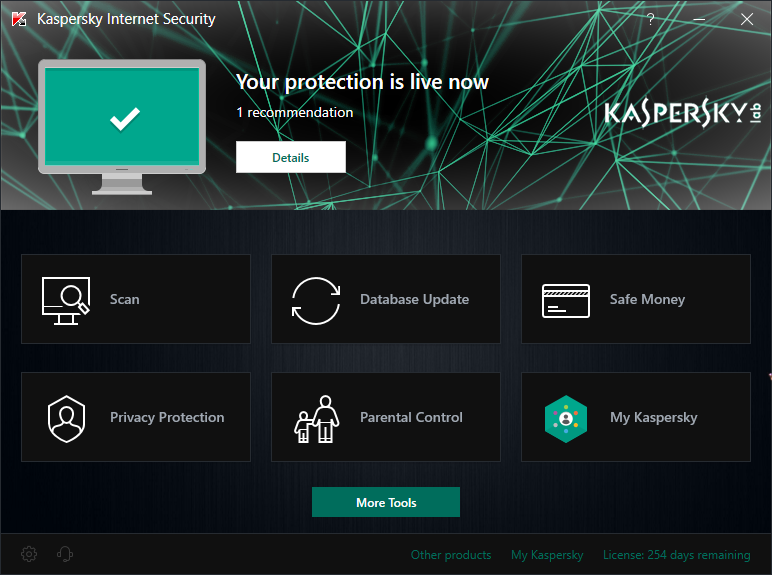
Task: Click the Privacy Protection shield icon
Action: tap(66, 419)
